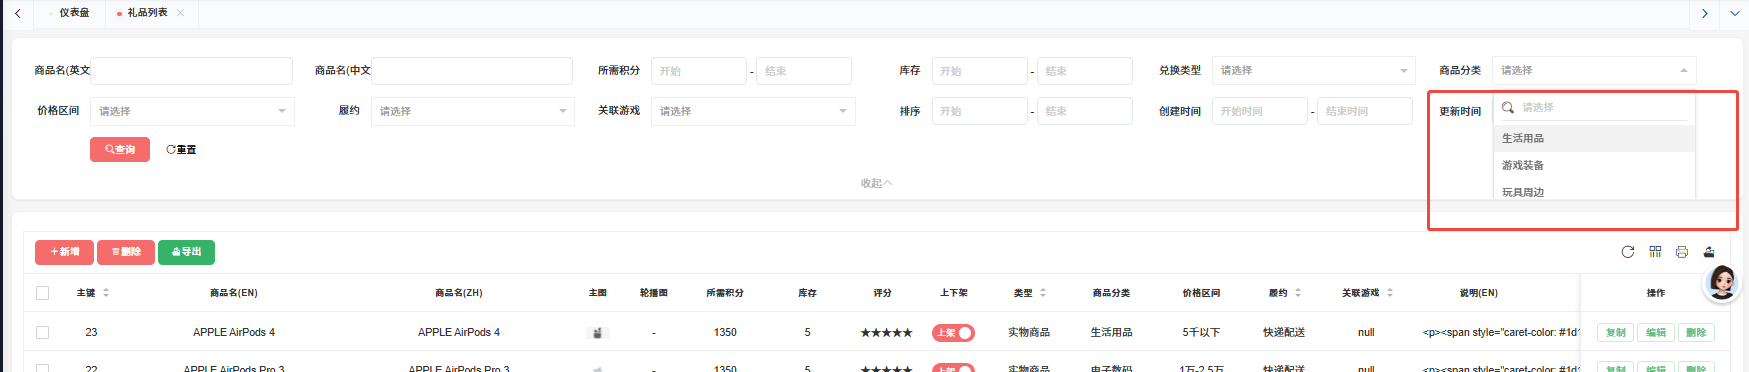Click 排序 end value field
The width and height of the screenshot is (1749, 372).
pos(1084,111)
